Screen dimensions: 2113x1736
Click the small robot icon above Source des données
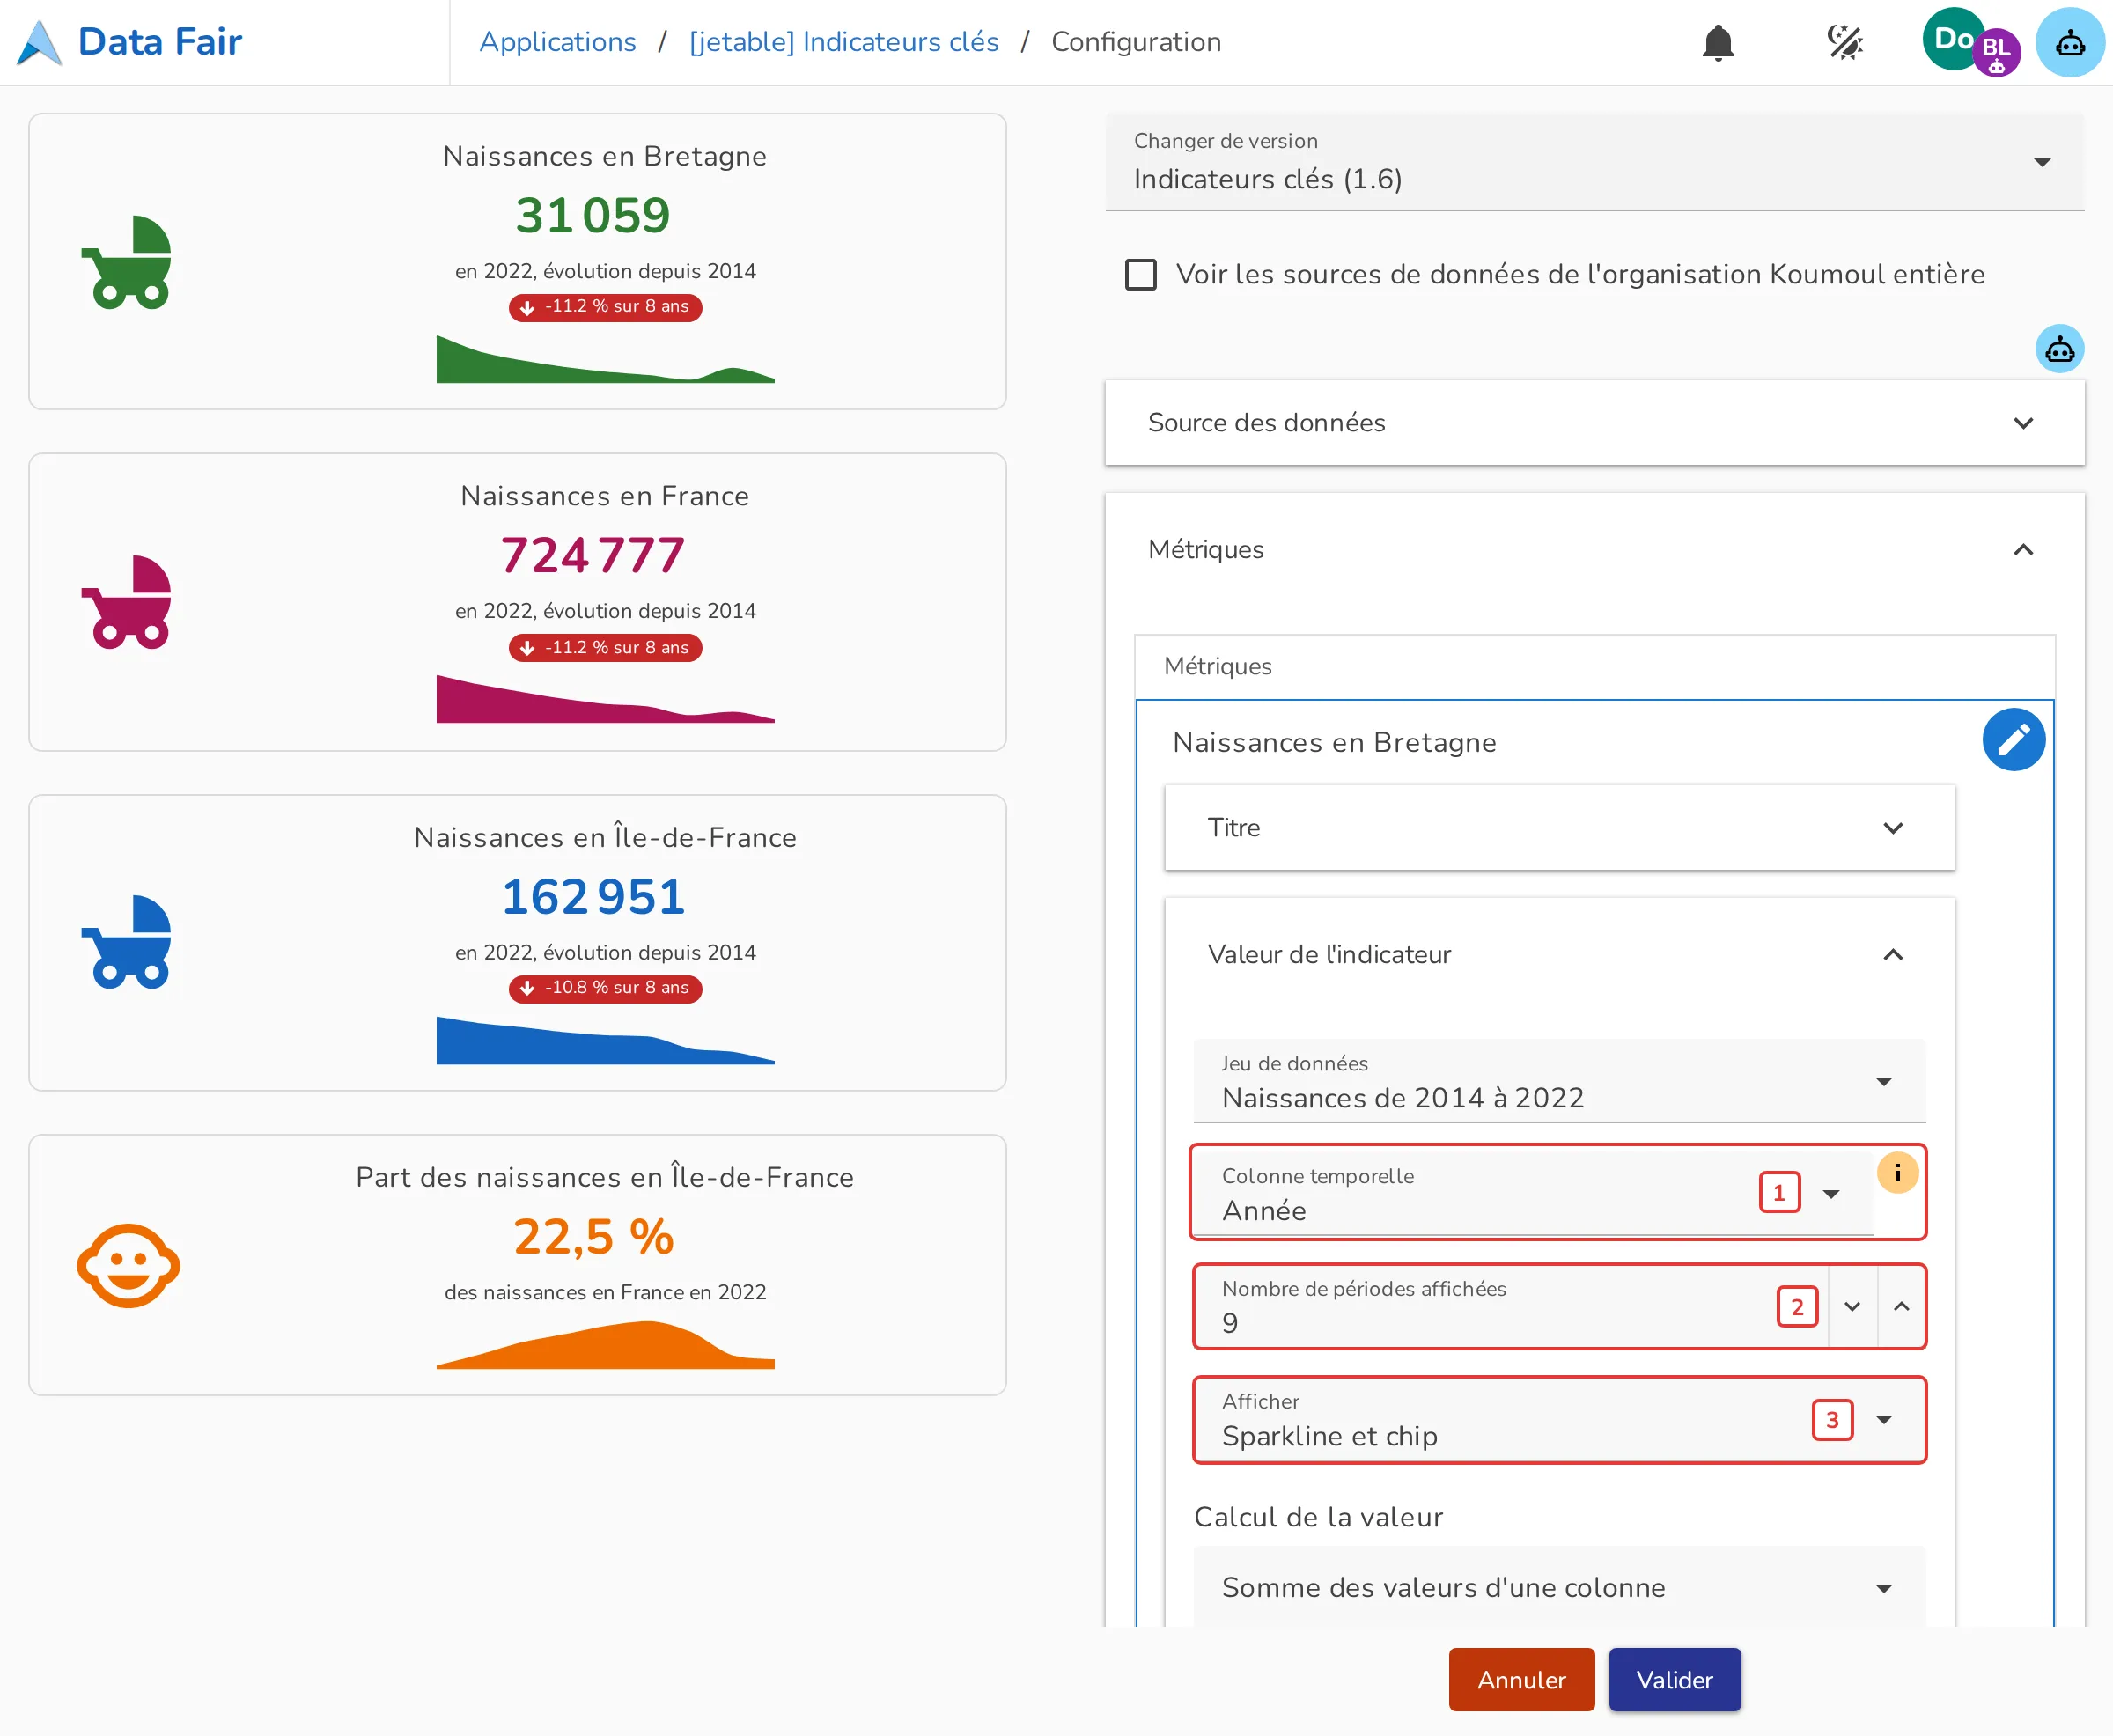[x=2059, y=349]
